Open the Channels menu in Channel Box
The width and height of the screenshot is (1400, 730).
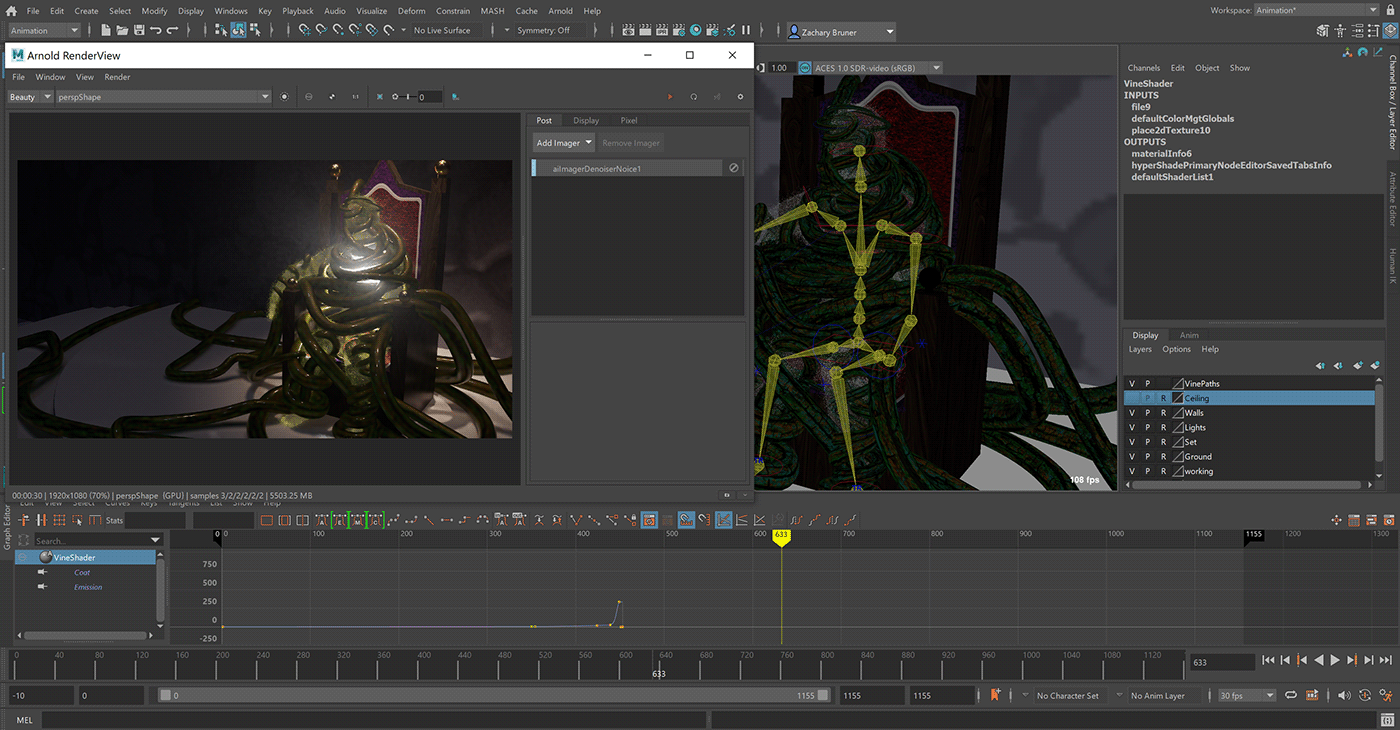(1144, 68)
